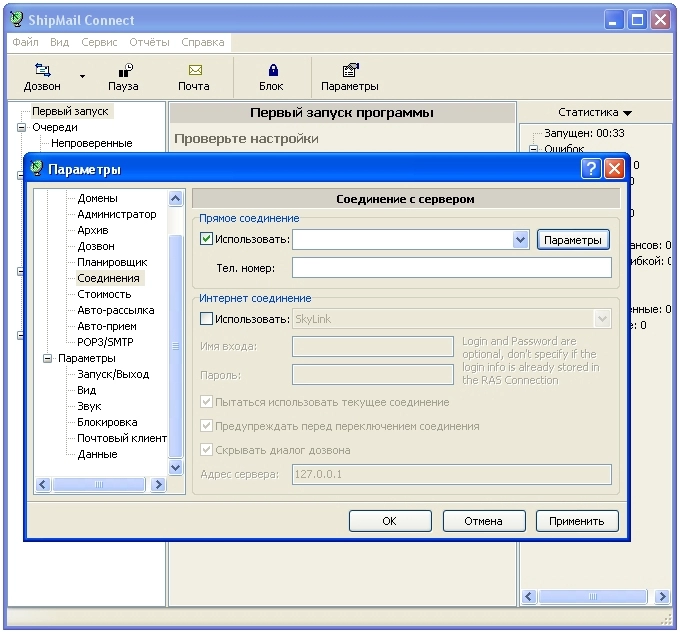This screenshot has height=634, width=680.
Task: Click the Пауза toolbar icon
Action: [x=126, y=69]
